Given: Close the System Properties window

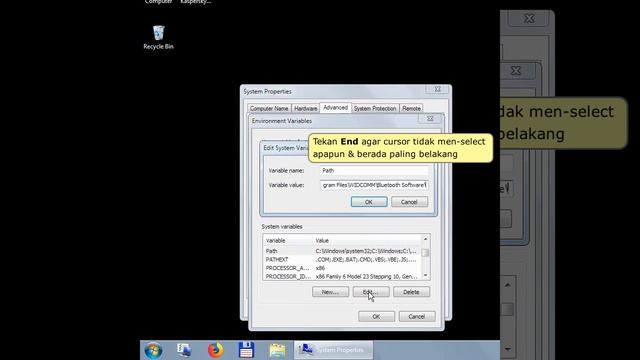Looking at the screenshot, I should [x=438, y=89].
